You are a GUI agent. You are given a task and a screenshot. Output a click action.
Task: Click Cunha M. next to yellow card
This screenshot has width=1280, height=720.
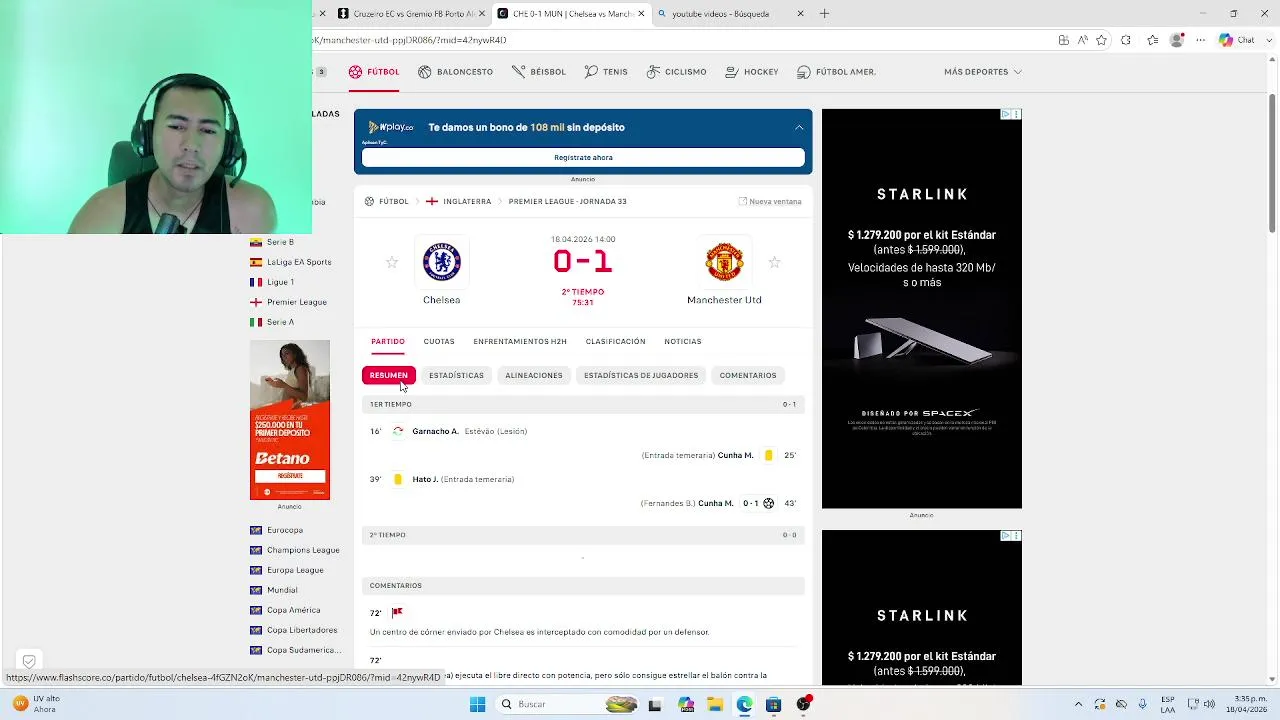pyautogui.click(x=735, y=455)
